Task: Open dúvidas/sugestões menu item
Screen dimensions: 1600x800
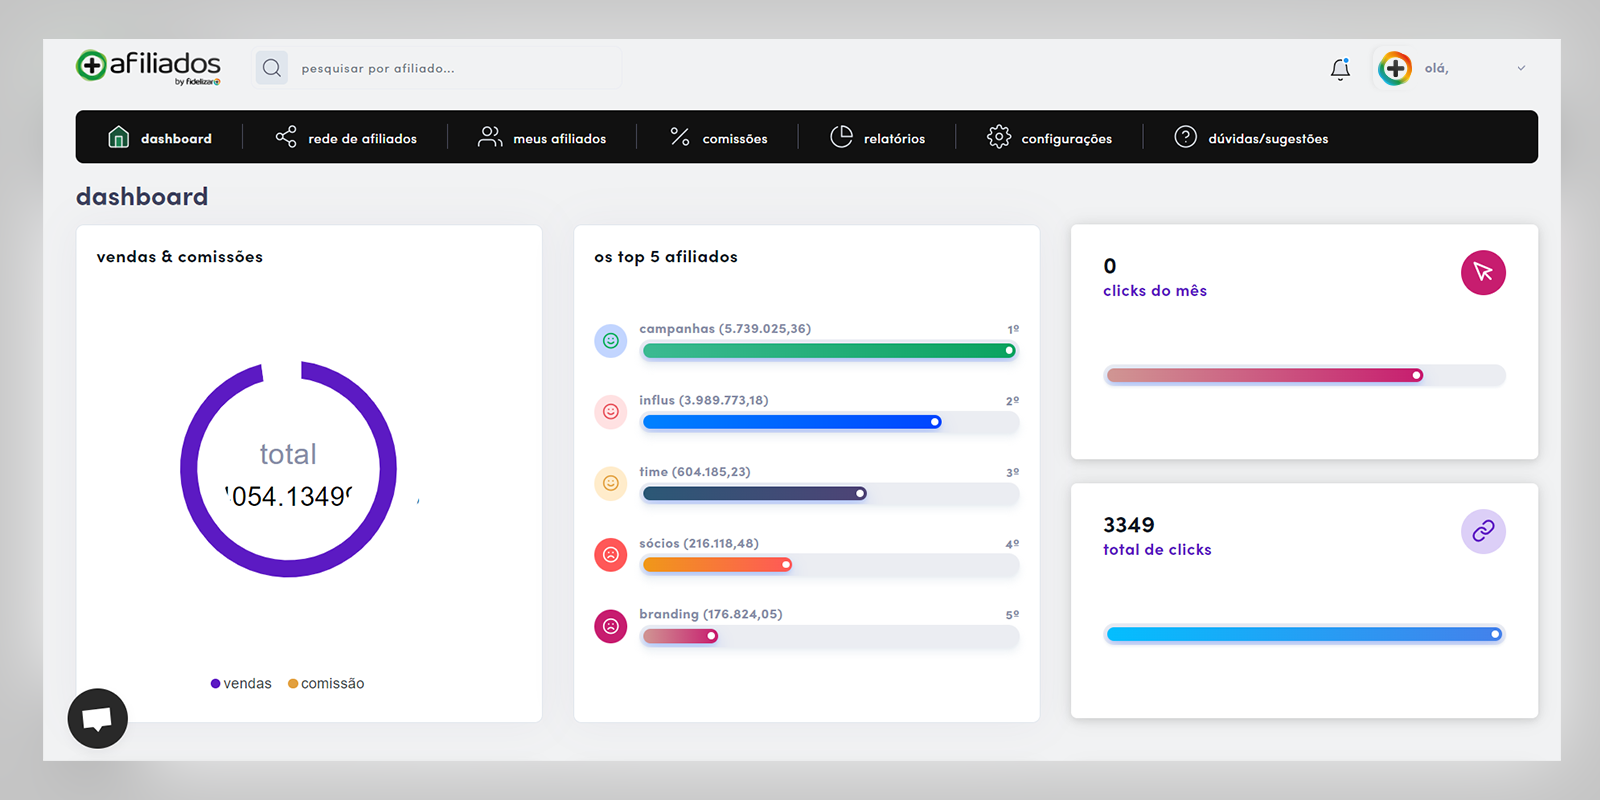Action: click(x=1251, y=138)
